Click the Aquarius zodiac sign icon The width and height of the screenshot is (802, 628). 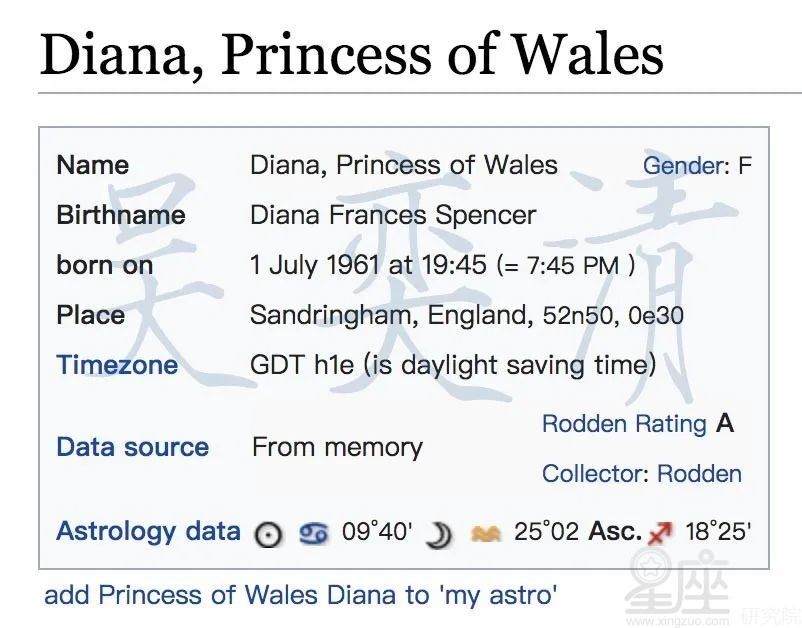point(485,534)
